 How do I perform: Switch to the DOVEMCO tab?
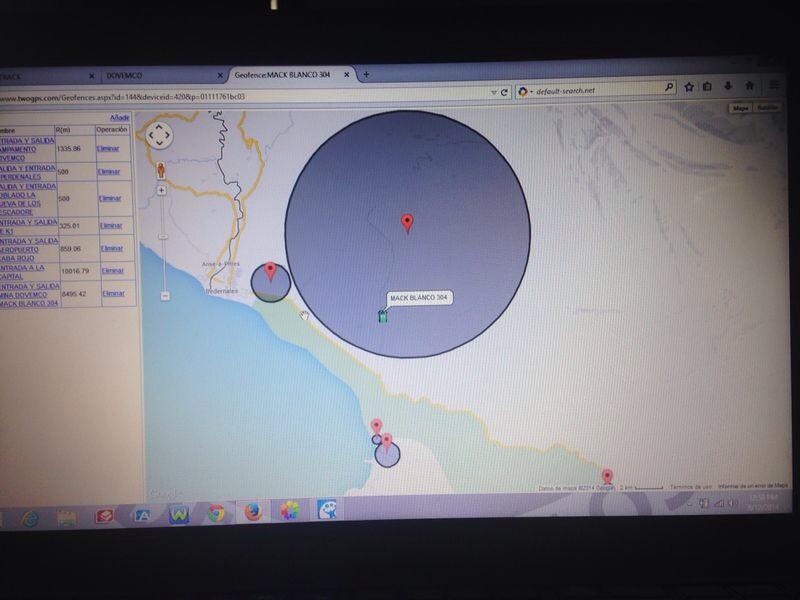pyautogui.click(x=162, y=76)
